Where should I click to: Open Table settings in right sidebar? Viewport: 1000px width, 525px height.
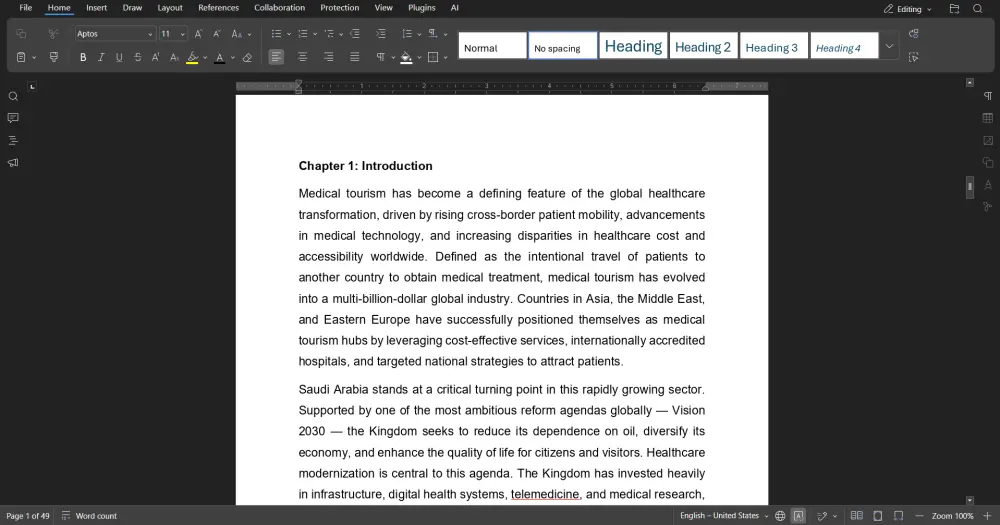click(x=988, y=118)
